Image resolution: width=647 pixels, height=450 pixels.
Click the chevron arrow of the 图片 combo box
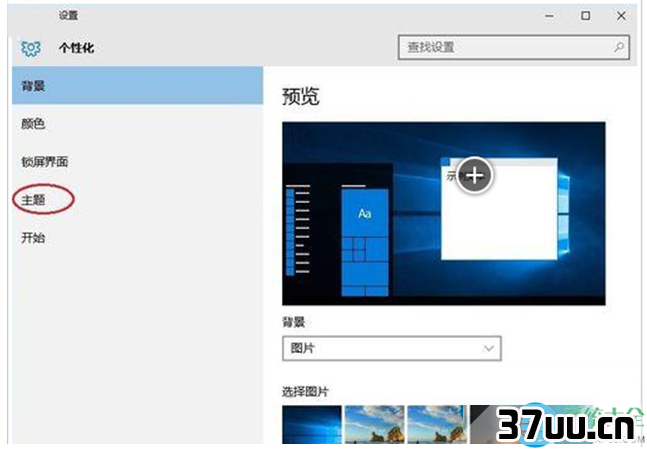[x=489, y=349]
